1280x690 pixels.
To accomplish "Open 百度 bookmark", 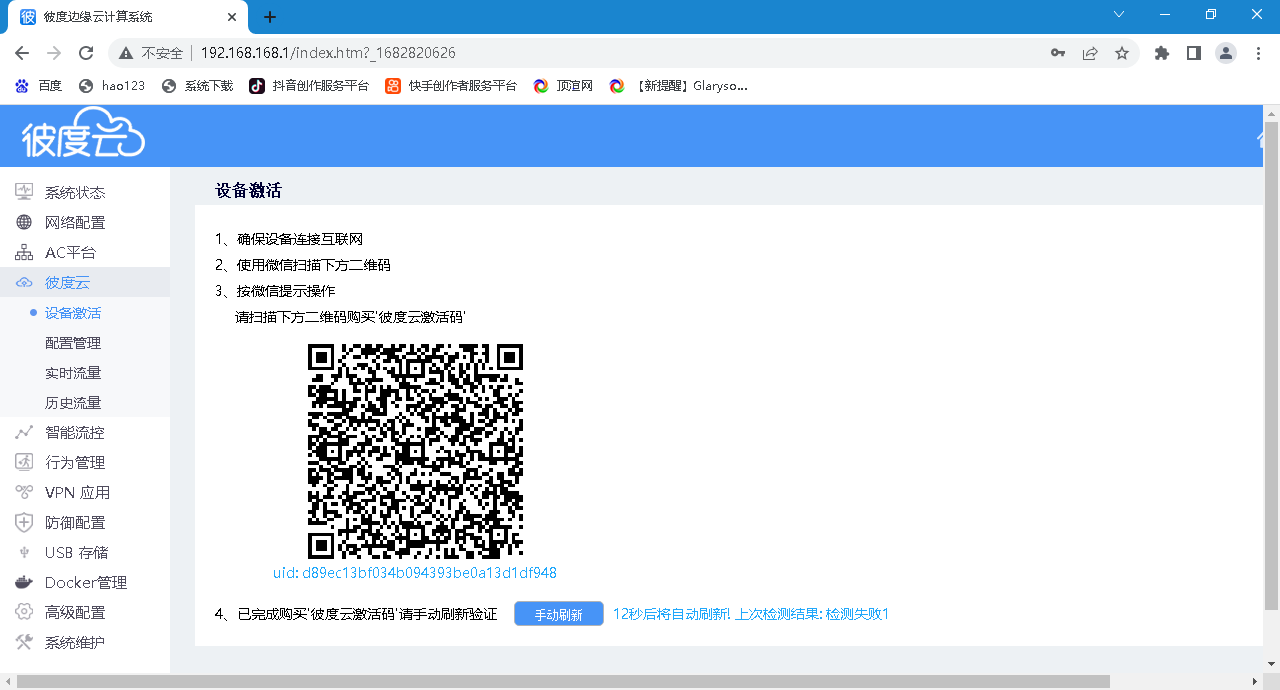I will pyautogui.click(x=39, y=86).
